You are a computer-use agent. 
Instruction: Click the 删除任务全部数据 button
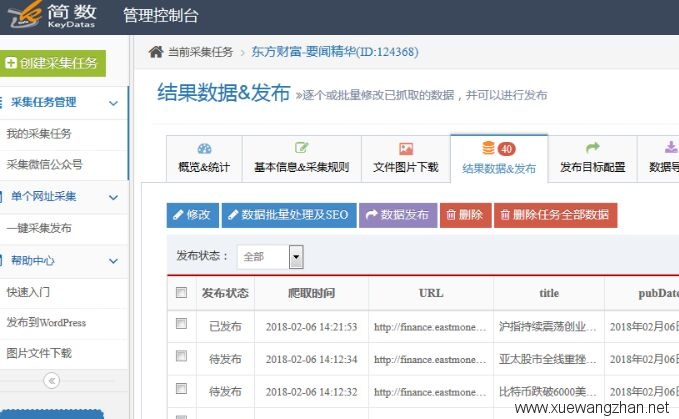556,215
